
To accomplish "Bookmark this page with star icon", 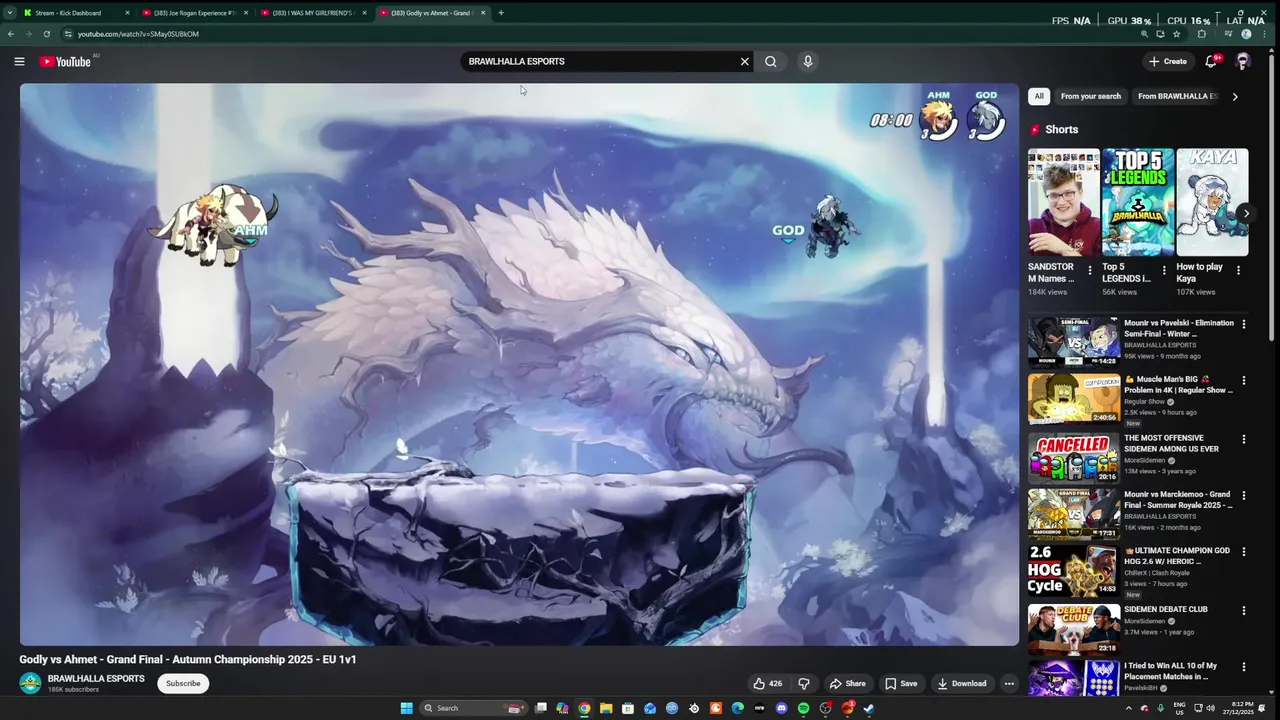I will 1176,34.
